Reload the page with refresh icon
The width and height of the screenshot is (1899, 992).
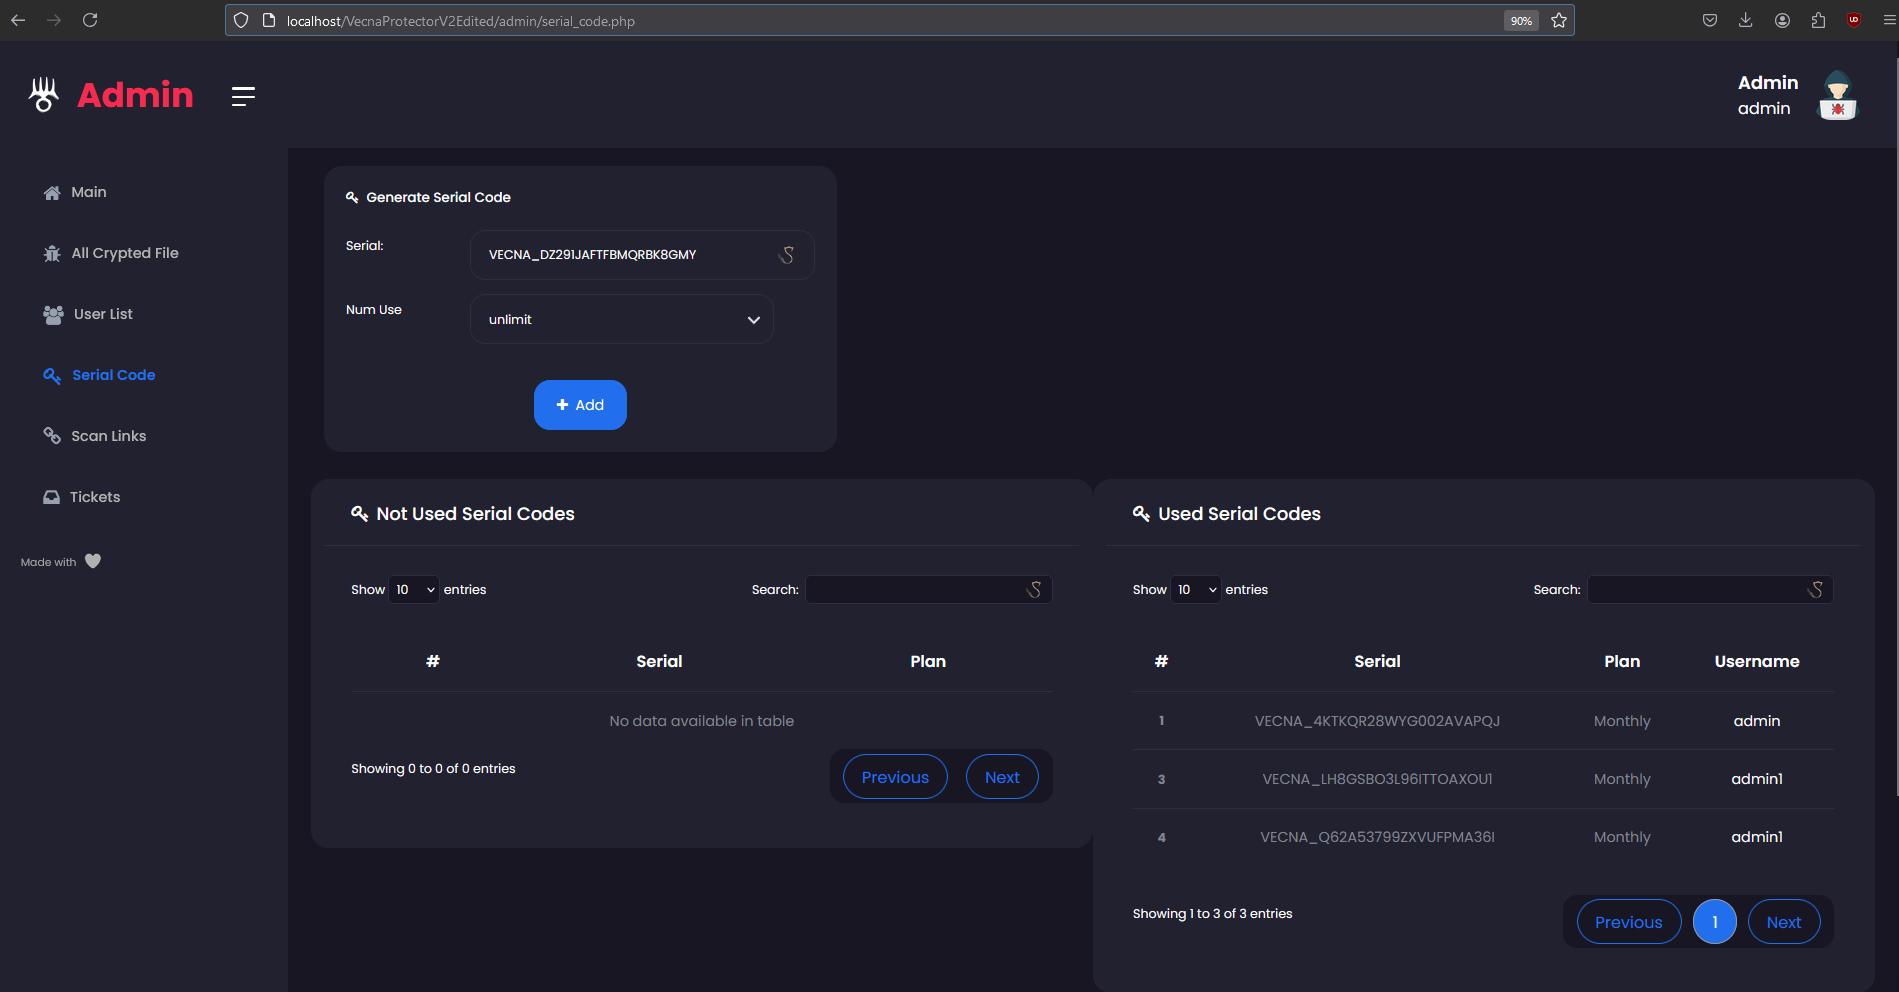[90, 20]
